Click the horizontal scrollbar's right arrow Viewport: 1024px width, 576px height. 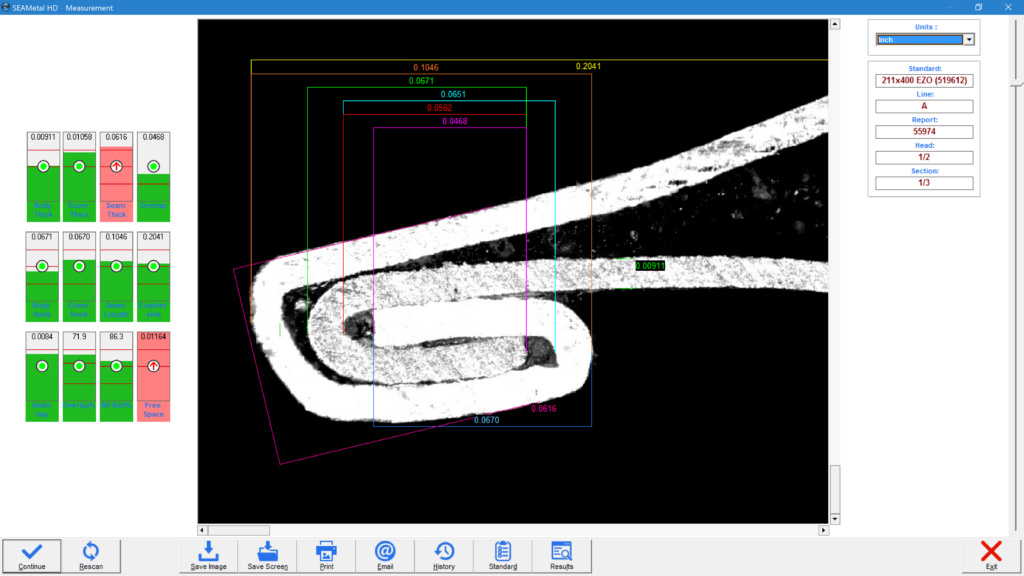point(823,530)
